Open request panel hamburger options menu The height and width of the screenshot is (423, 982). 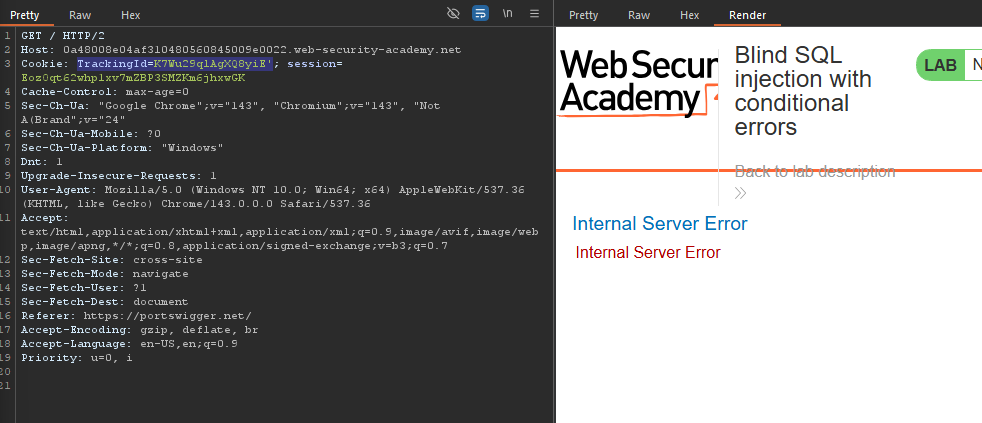[534, 13]
